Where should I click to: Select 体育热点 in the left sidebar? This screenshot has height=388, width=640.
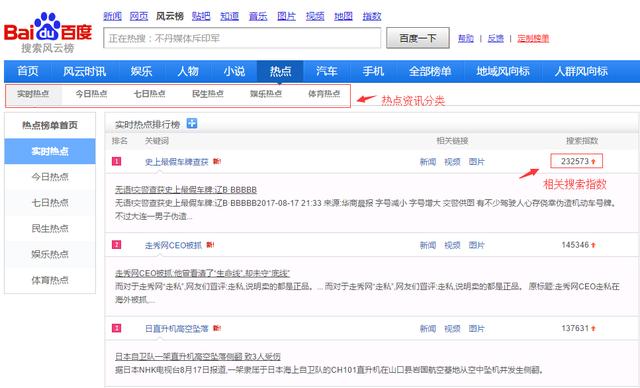50,280
